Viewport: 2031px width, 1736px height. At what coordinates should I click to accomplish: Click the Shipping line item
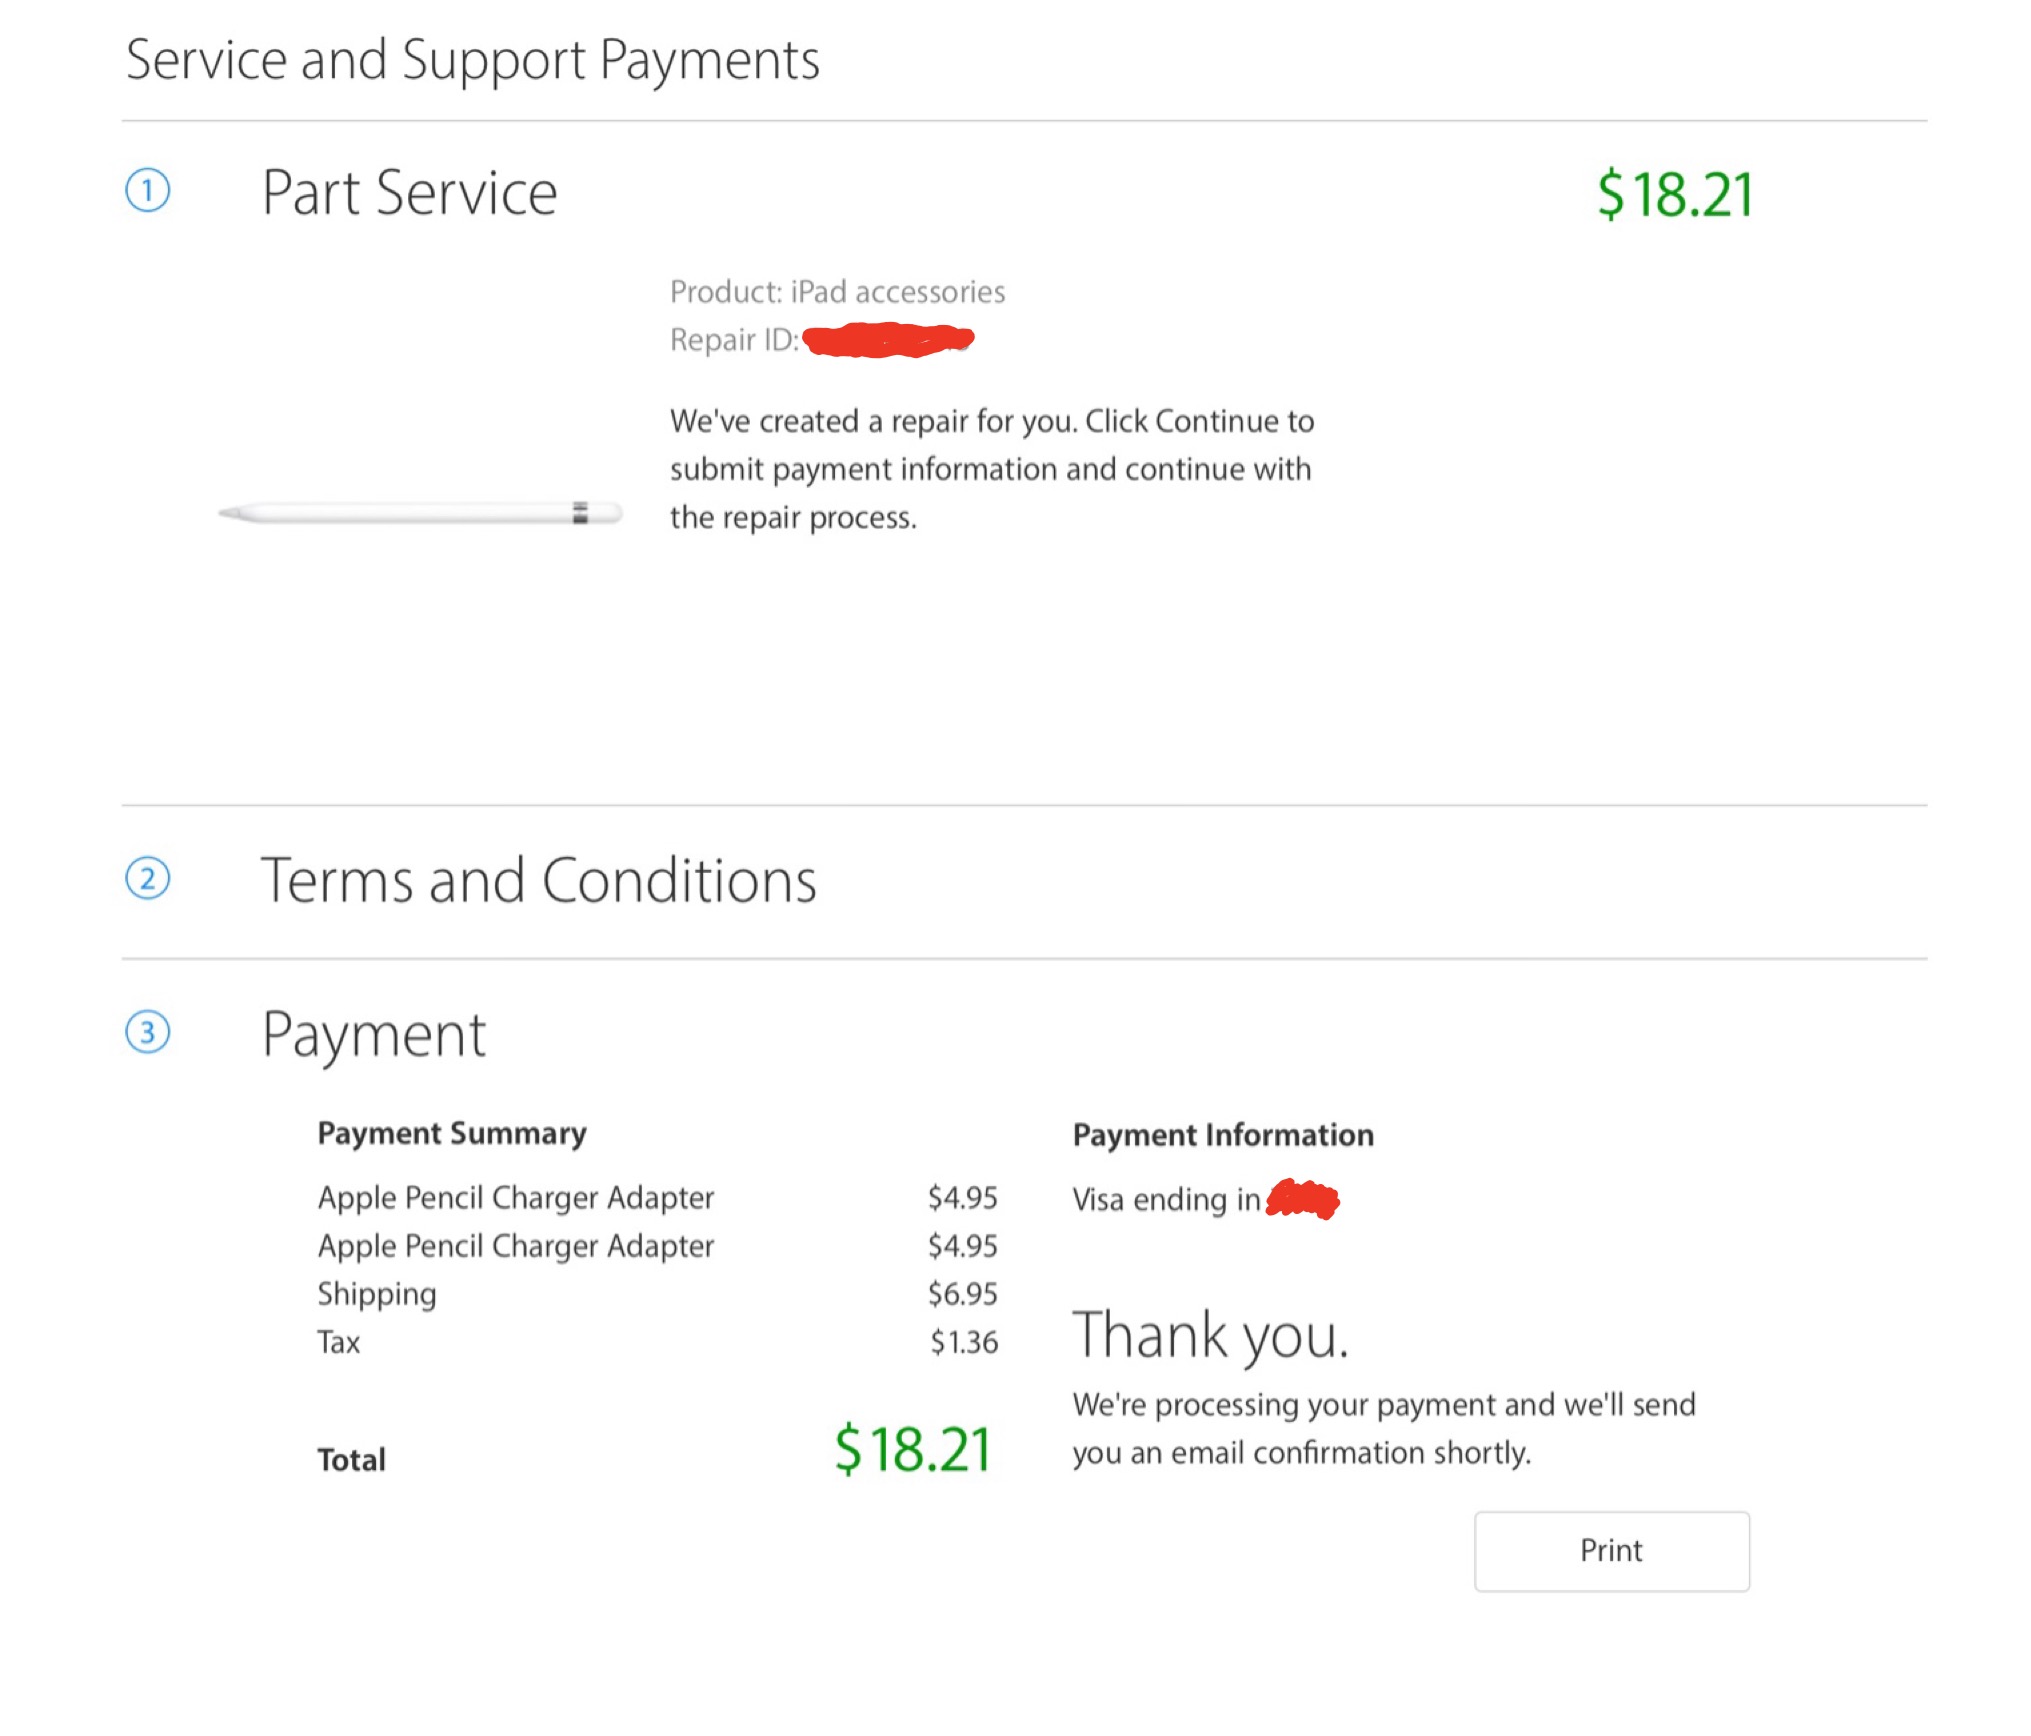pyautogui.click(x=657, y=1294)
